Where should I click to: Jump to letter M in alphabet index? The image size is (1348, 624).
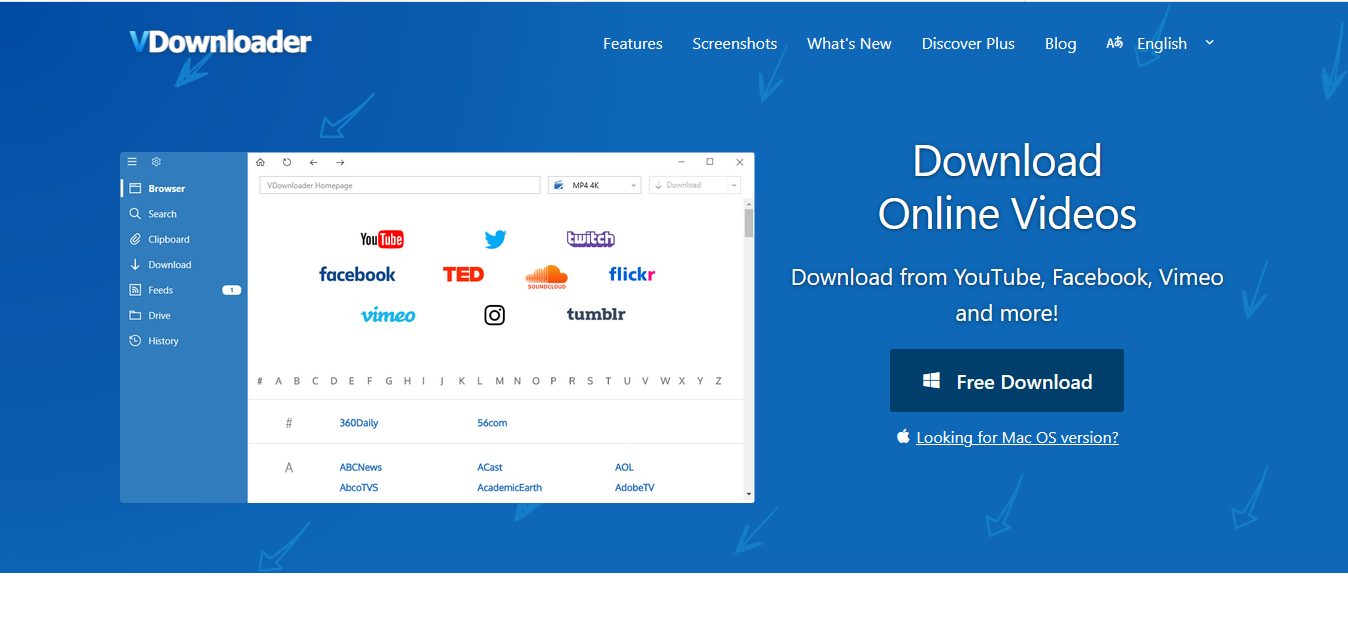tap(499, 381)
